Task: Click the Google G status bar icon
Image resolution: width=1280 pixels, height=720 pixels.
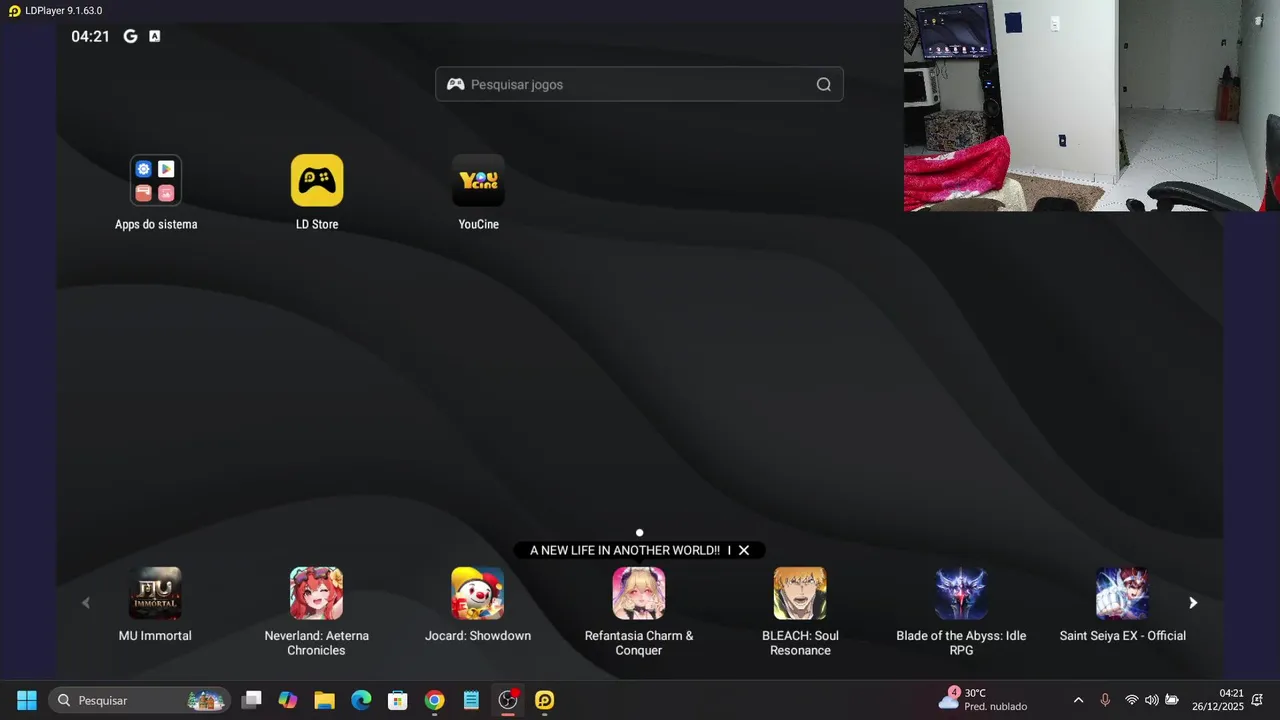Action: [130, 36]
